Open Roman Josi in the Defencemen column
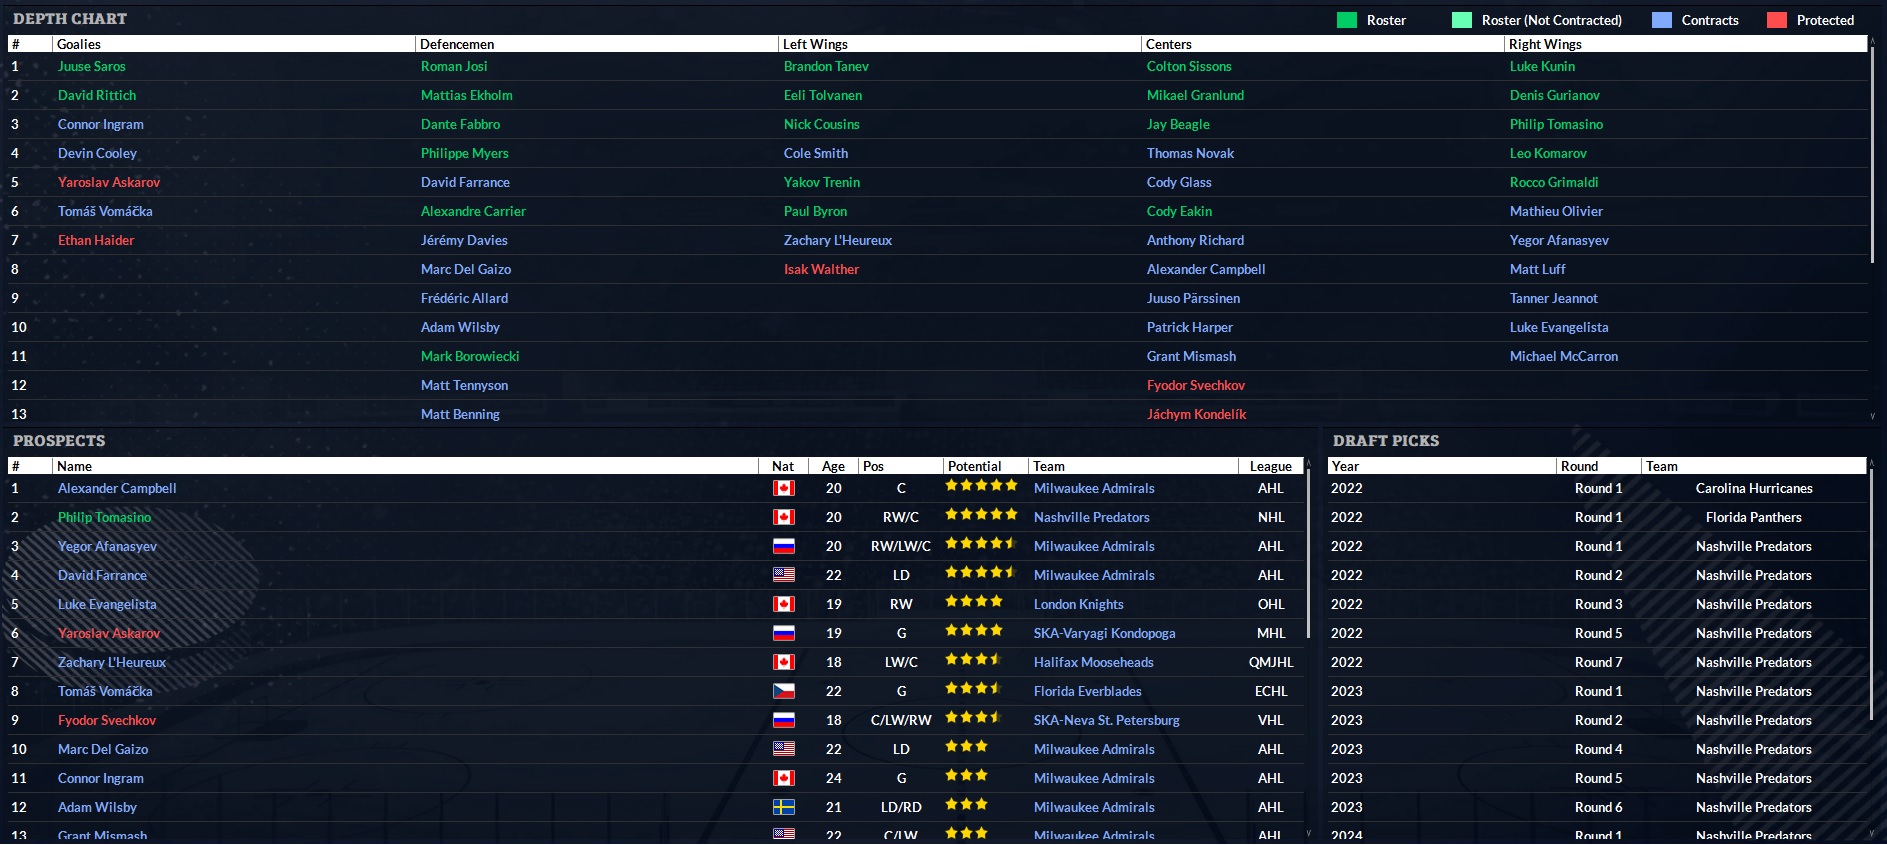 pyautogui.click(x=454, y=67)
